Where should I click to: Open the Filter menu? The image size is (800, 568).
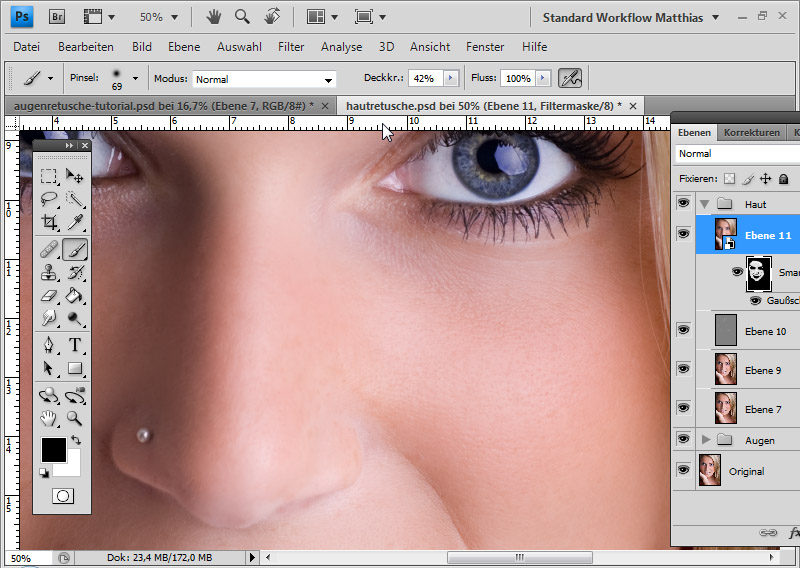point(291,47)
